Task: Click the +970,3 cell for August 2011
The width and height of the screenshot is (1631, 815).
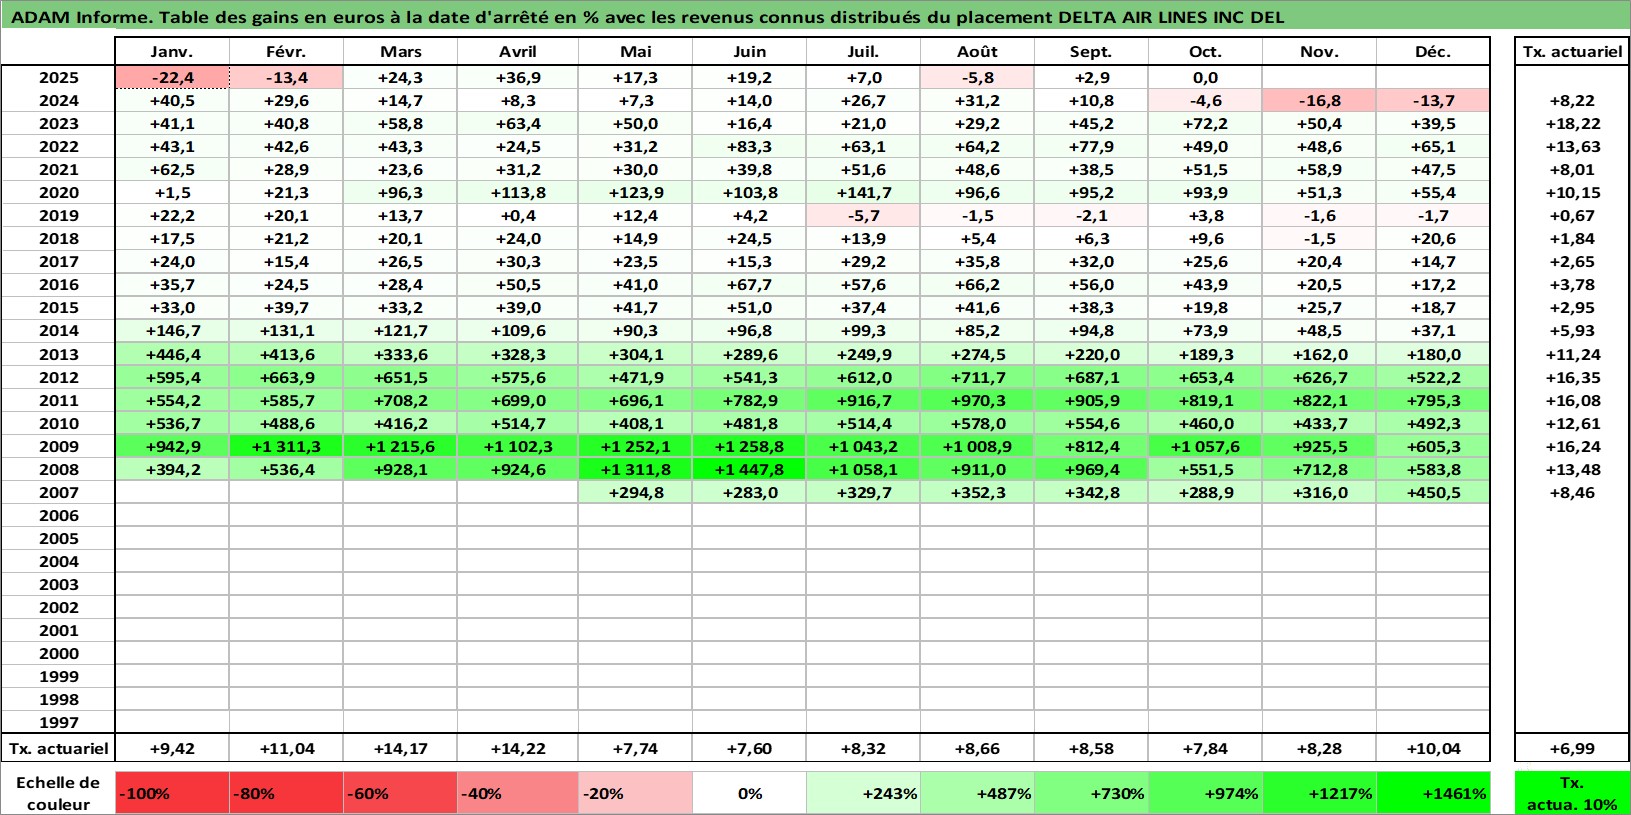Action: (x=977, y=401)
